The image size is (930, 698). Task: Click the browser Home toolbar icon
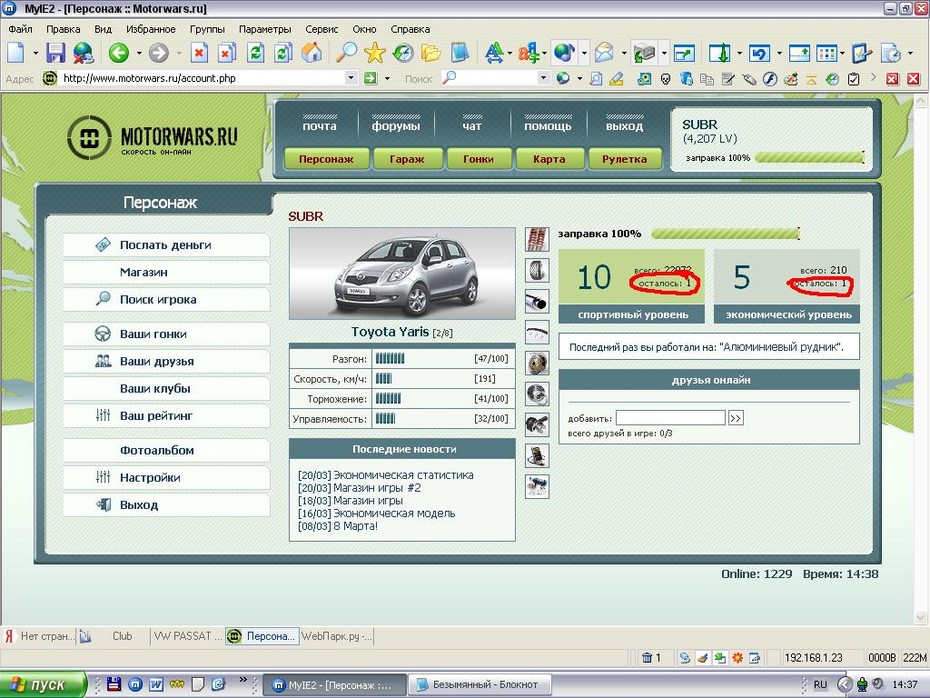tap(312, 53)
